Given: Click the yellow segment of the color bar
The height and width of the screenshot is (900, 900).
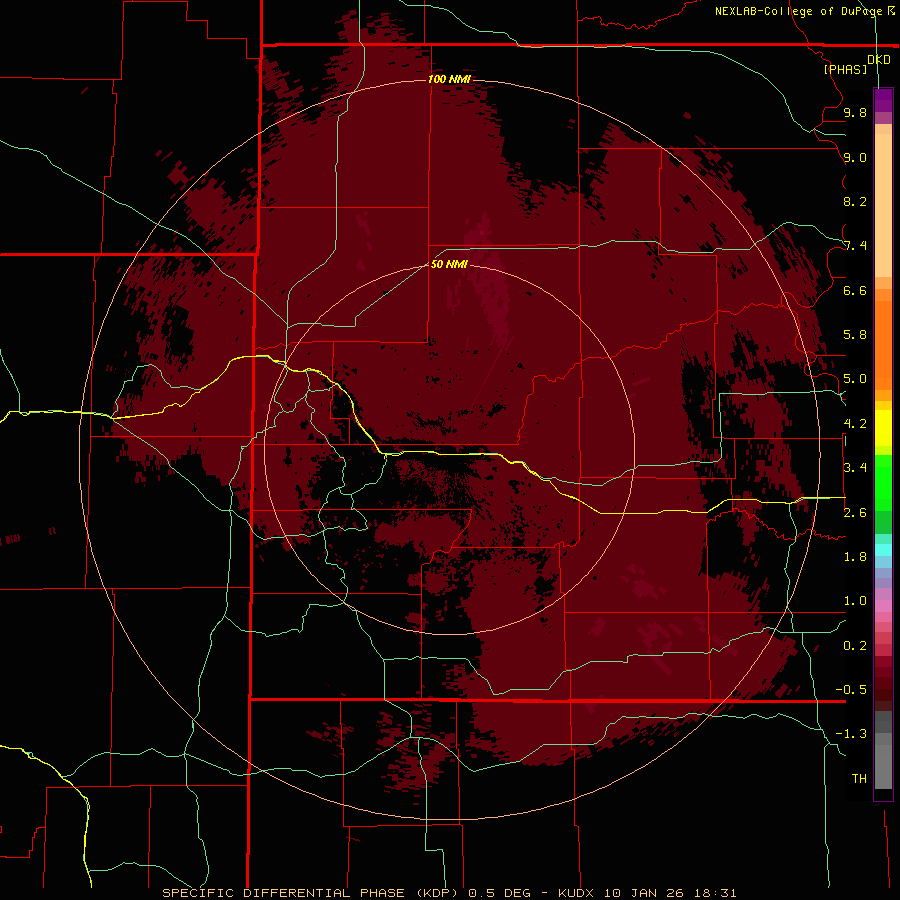Looking at the screenshot, I should click(x=883, y=428).
